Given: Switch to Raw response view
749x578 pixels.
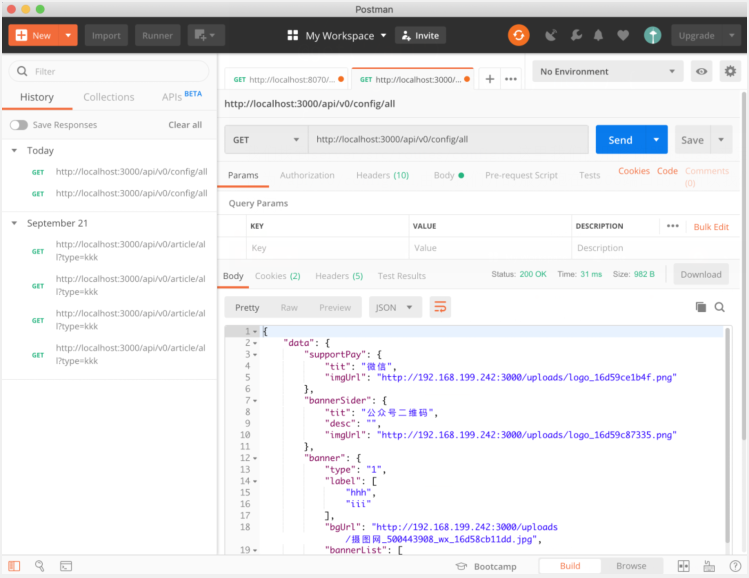Looking at the screenshot, I should coord(289,307).
